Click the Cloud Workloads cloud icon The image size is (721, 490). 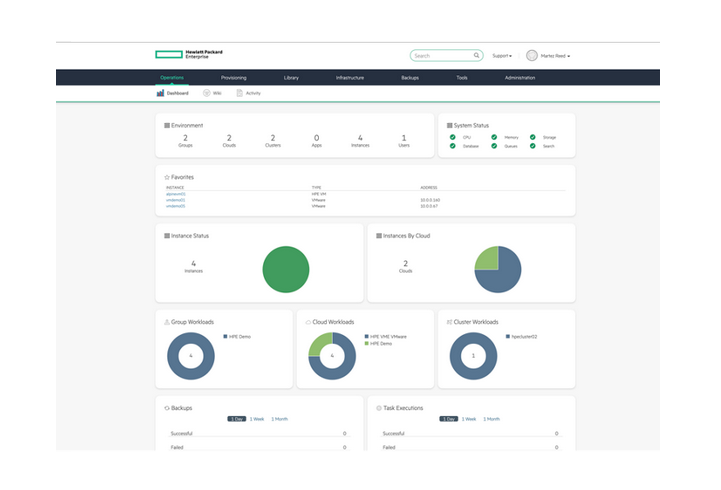[308, 322]
